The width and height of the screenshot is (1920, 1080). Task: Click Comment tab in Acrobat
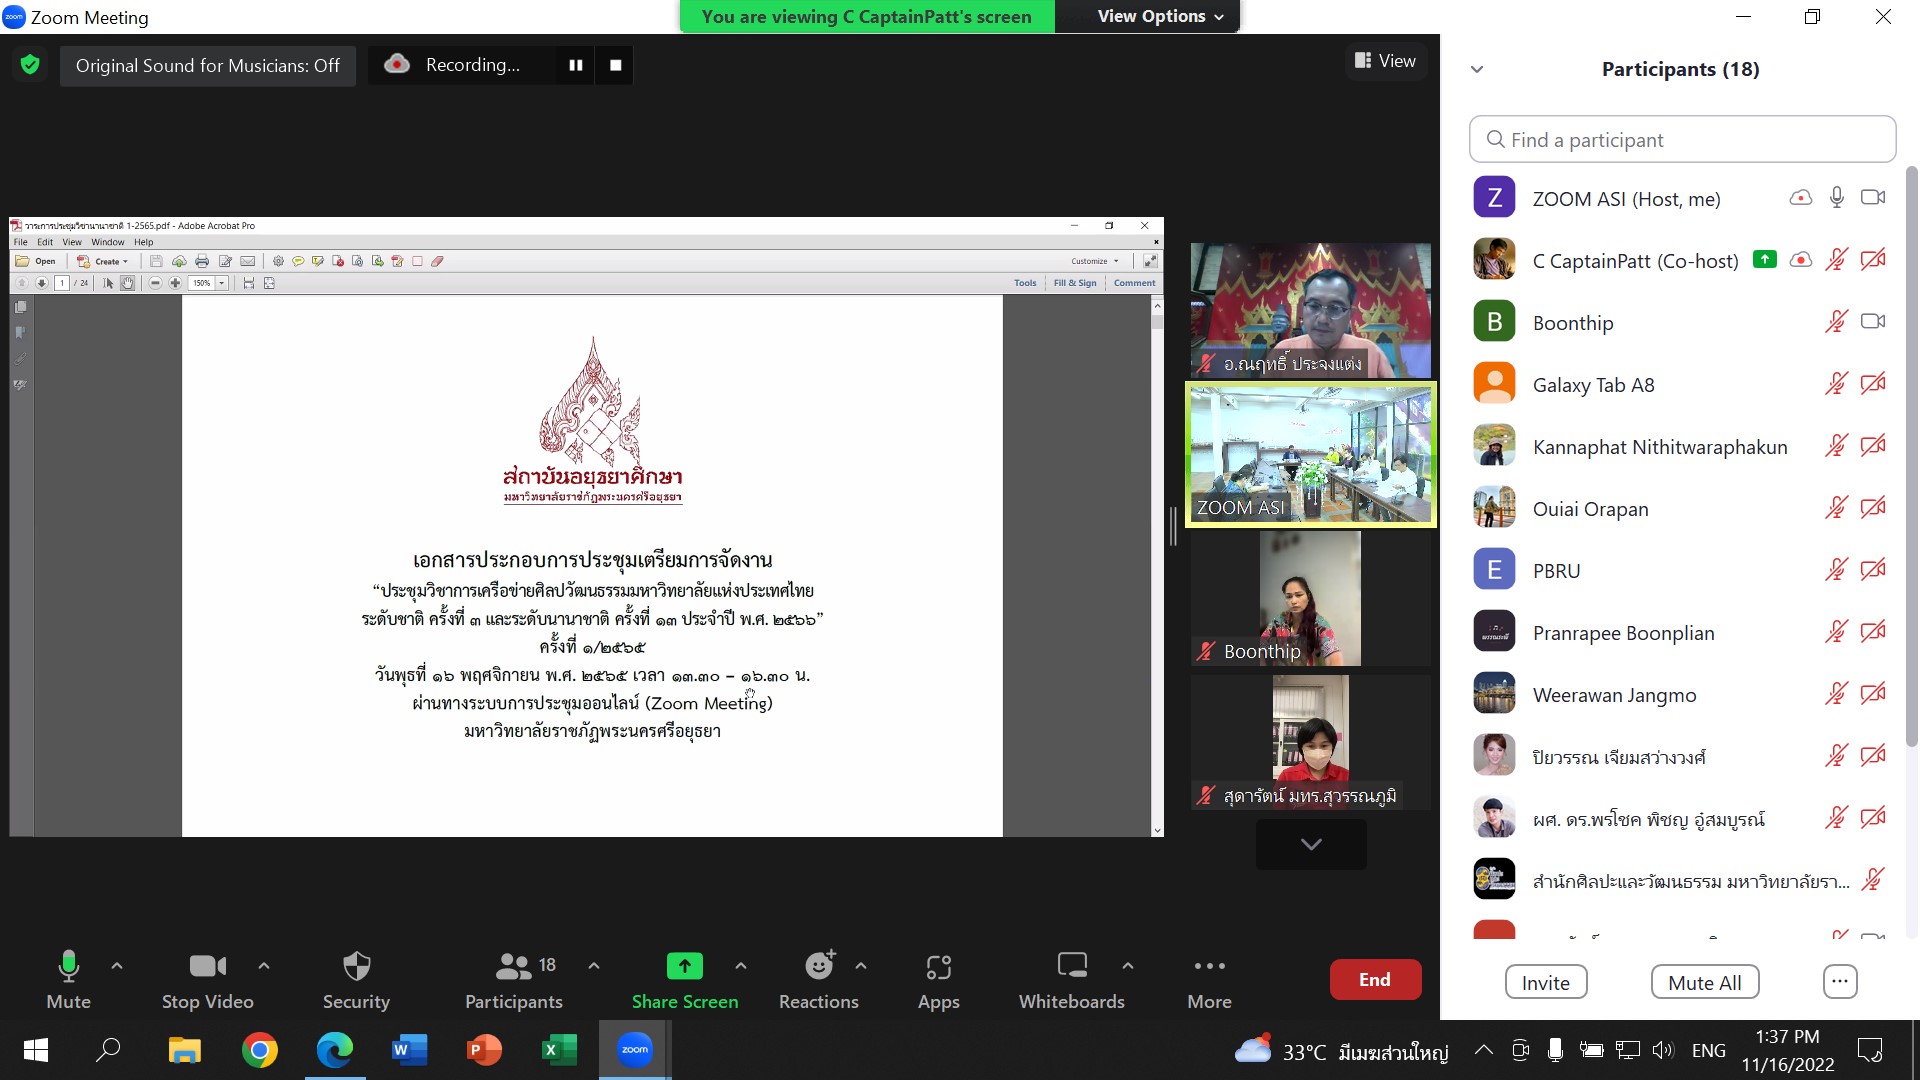pyautogui.click(x=1135, y=283)
